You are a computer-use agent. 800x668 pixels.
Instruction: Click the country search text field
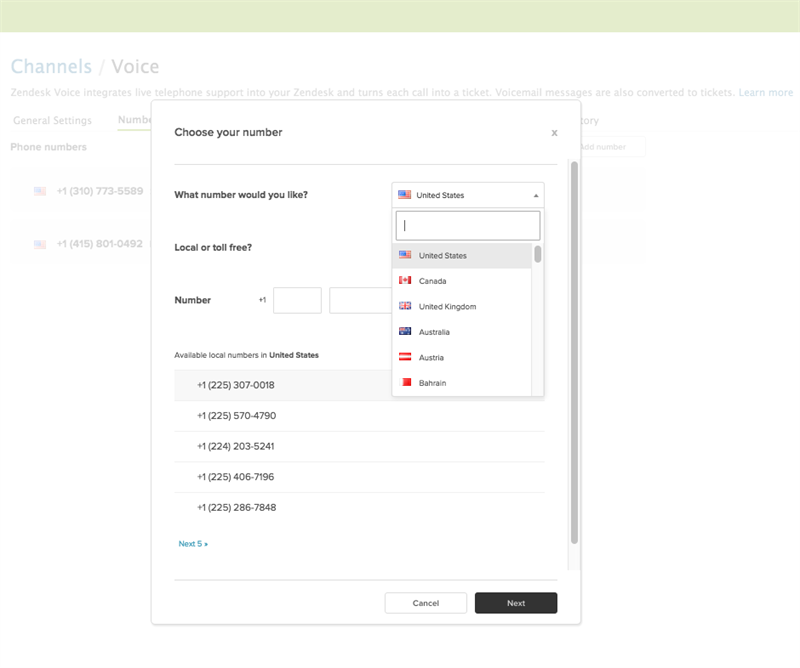(x=467, y=226)
